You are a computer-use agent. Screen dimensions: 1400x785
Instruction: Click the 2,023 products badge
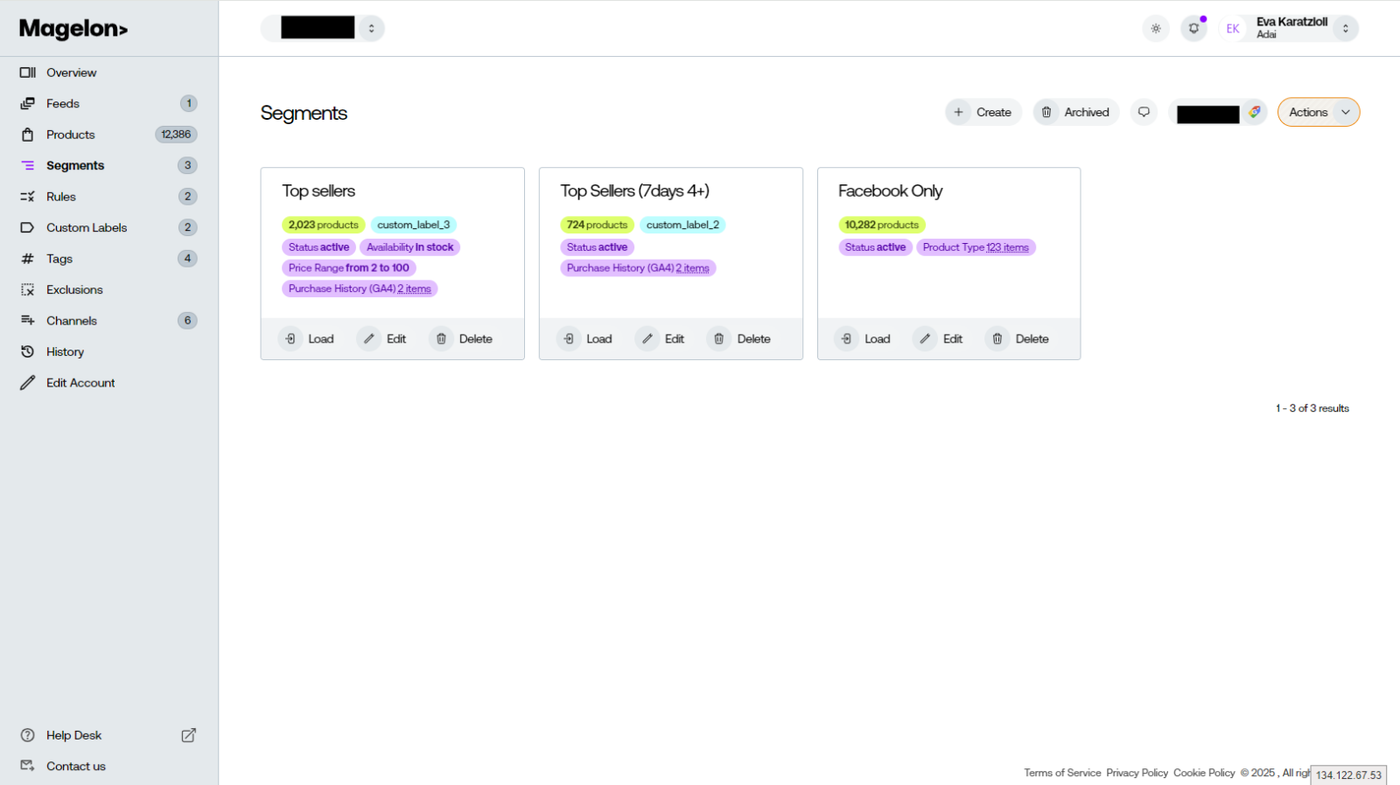(x=323, y=225)
